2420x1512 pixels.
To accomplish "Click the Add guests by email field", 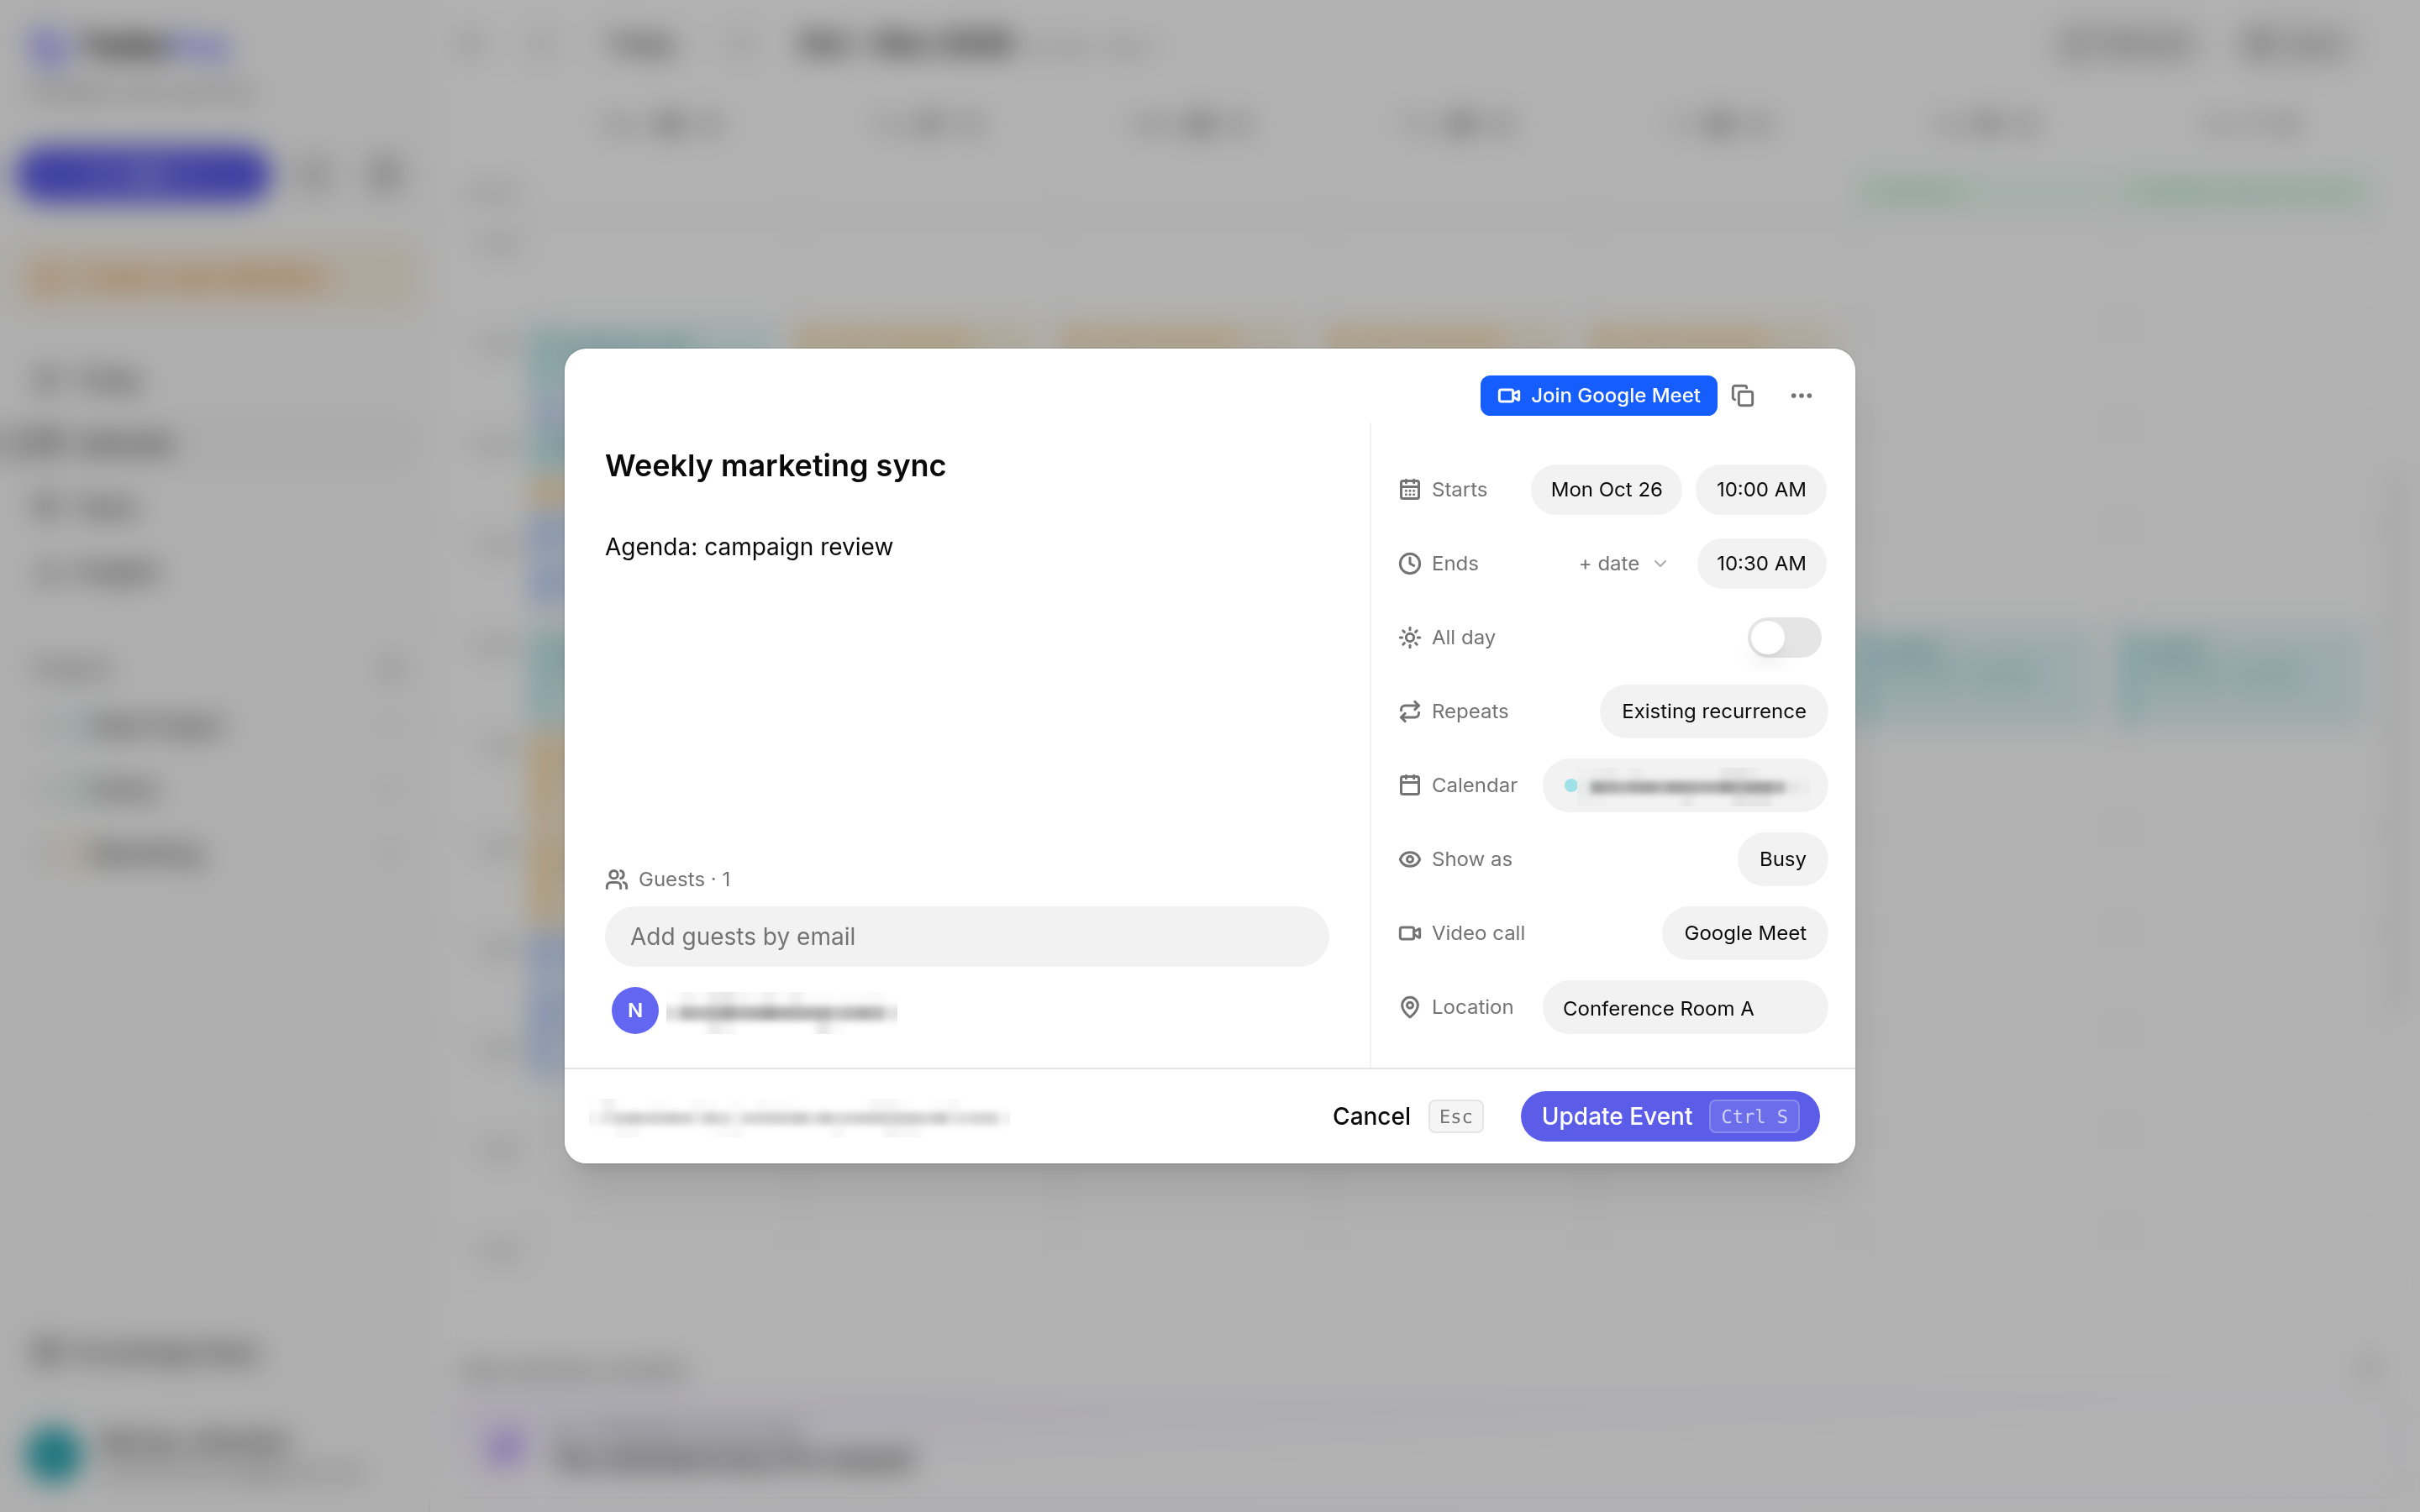I will click(967, 937).
